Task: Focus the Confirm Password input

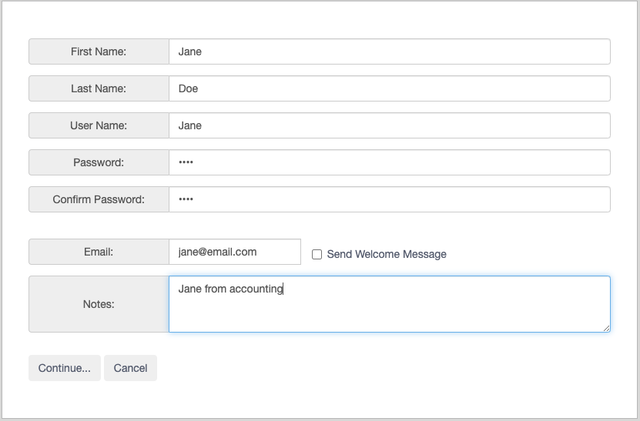Action: (388, 199)
